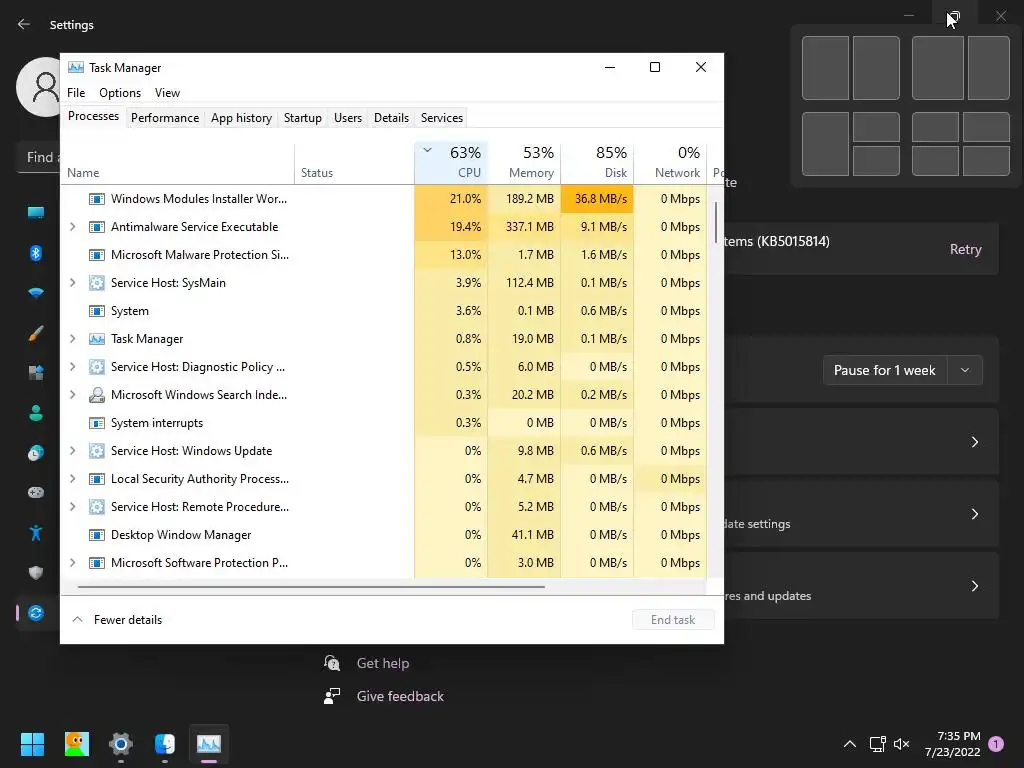This screenshot has height=768, width=1024.
Task: Open Personalization brush icon in Settings sidebar
Action: [36, 333]
